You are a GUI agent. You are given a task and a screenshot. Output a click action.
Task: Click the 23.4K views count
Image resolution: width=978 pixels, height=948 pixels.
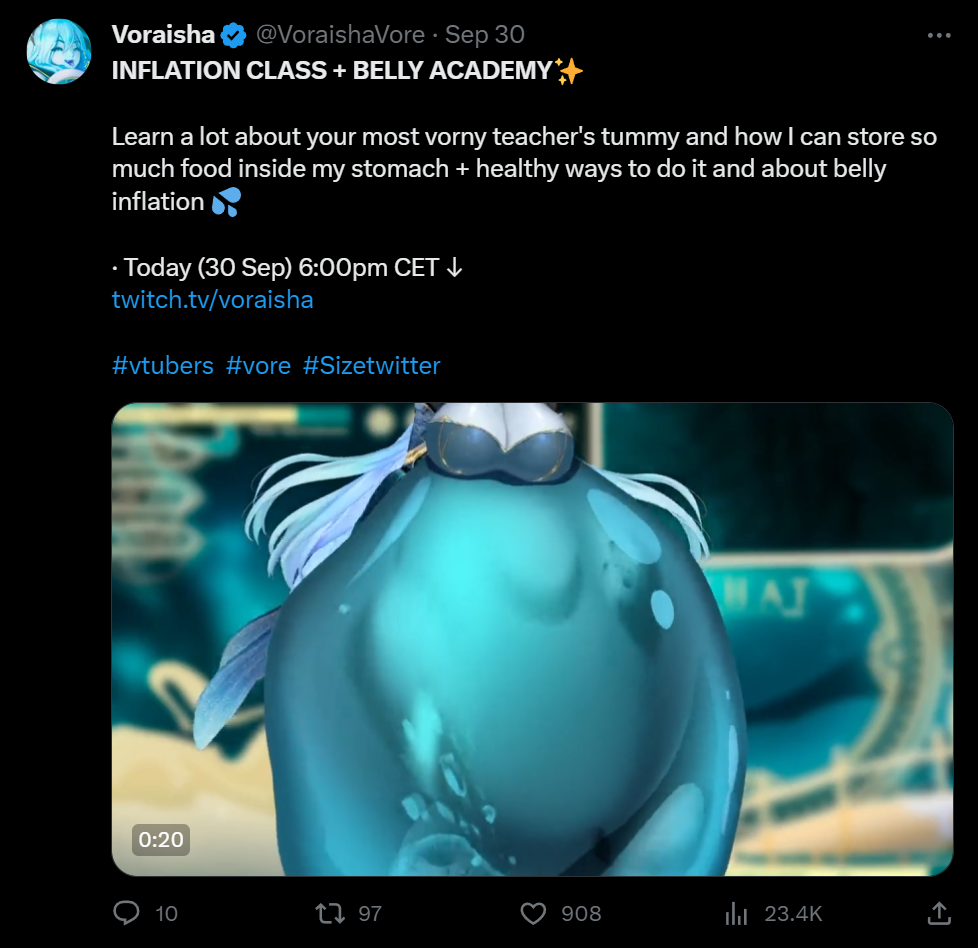[x=793, y=914]
